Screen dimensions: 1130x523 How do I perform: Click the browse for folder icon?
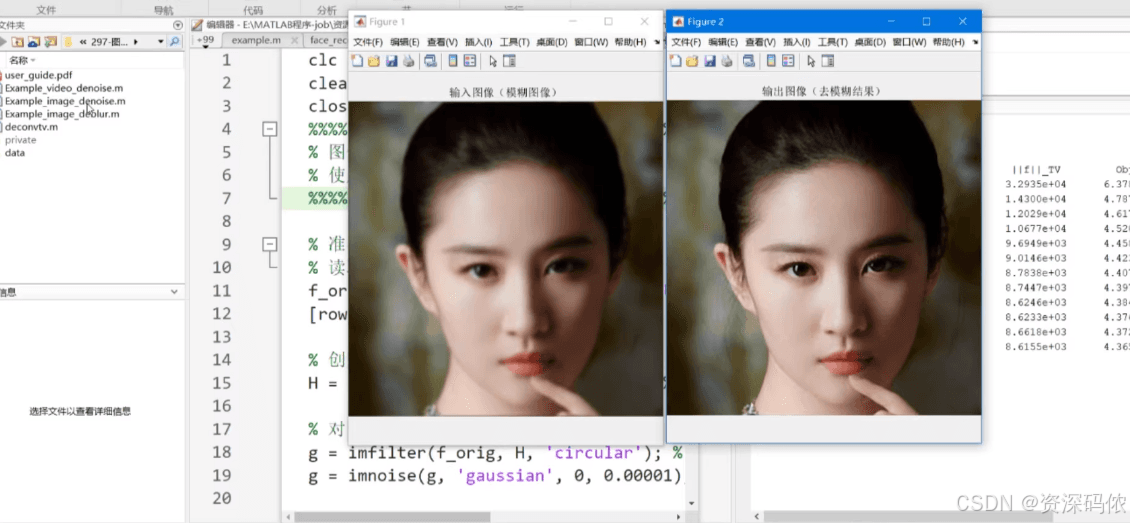tap(50, 42)
